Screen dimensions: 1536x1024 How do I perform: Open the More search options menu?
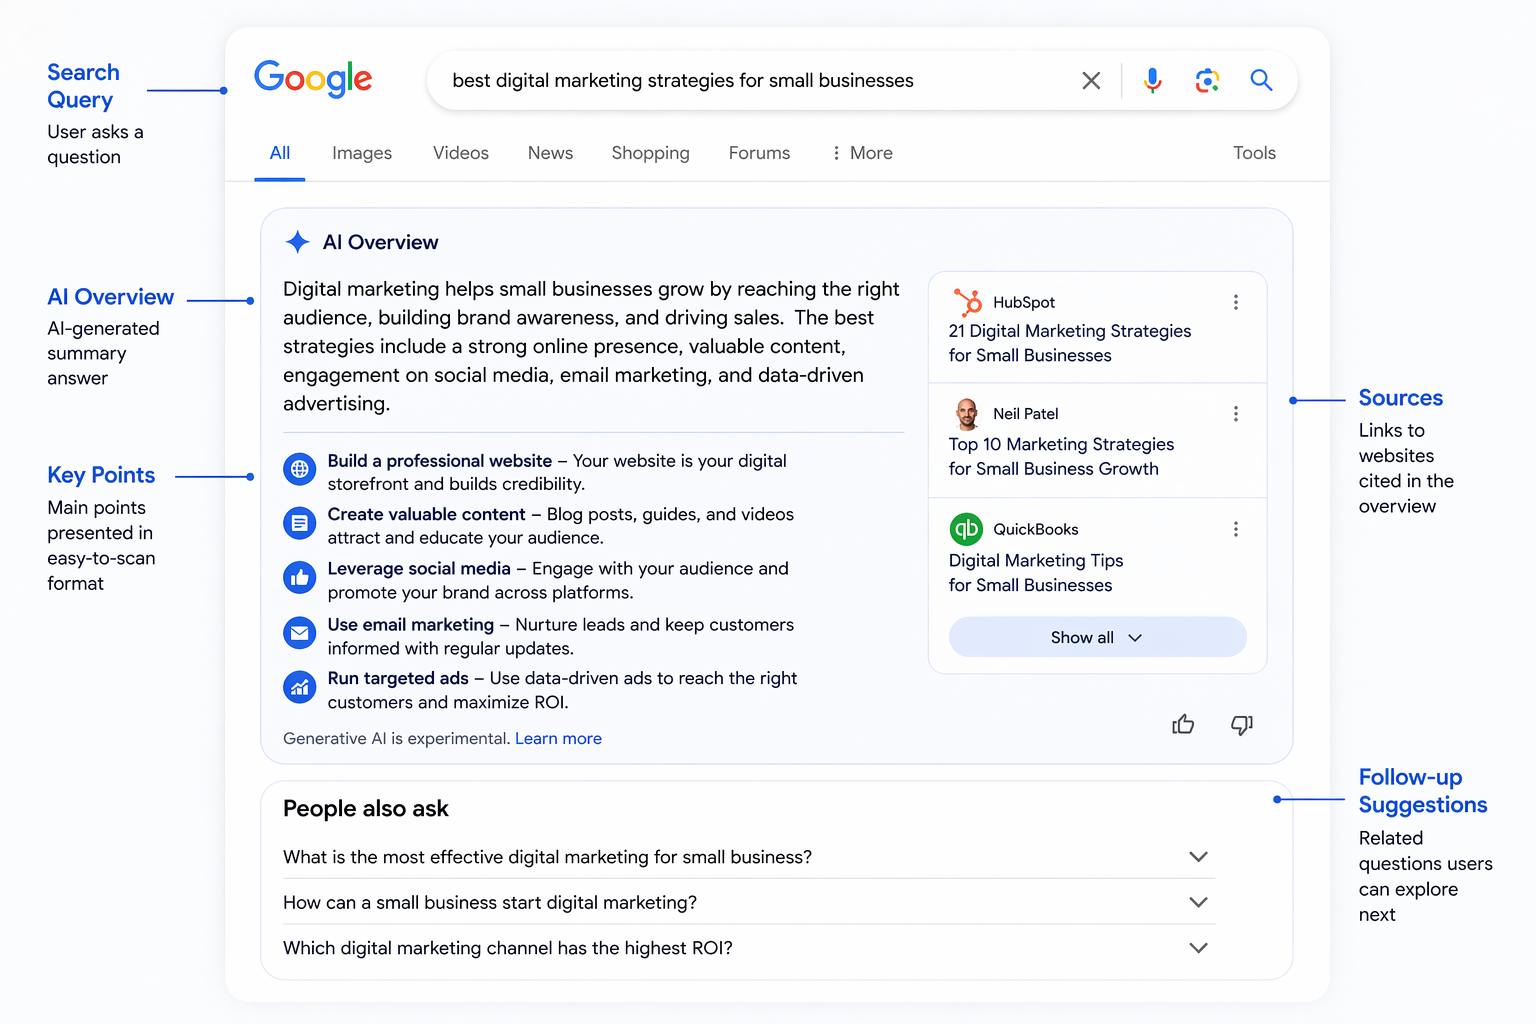tap(861, 152)
